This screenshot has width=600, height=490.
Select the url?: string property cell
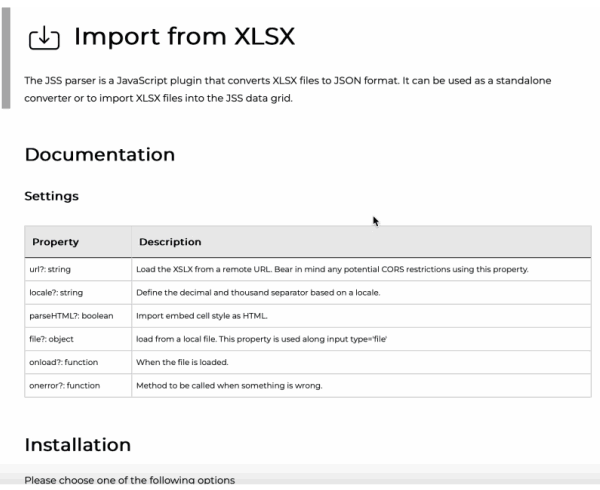point(78,269)
